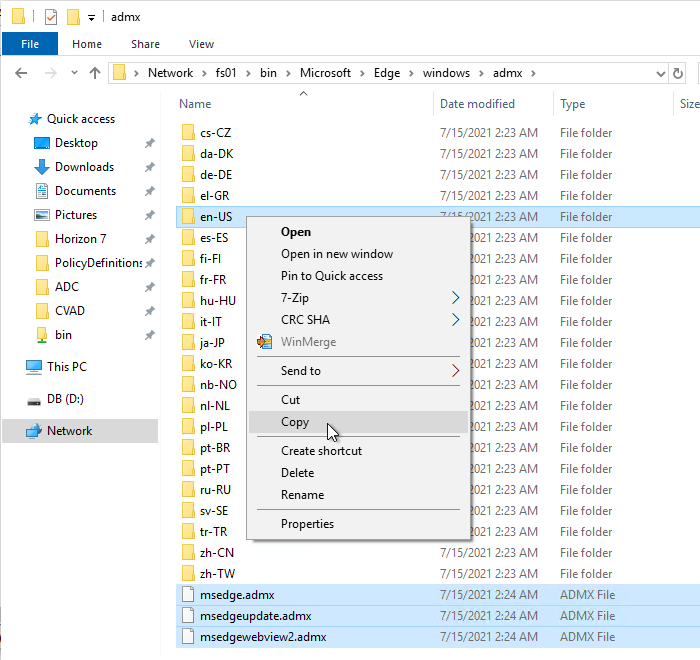Select the en-US folder
This screenshot has width=700, height=660.
216,217
